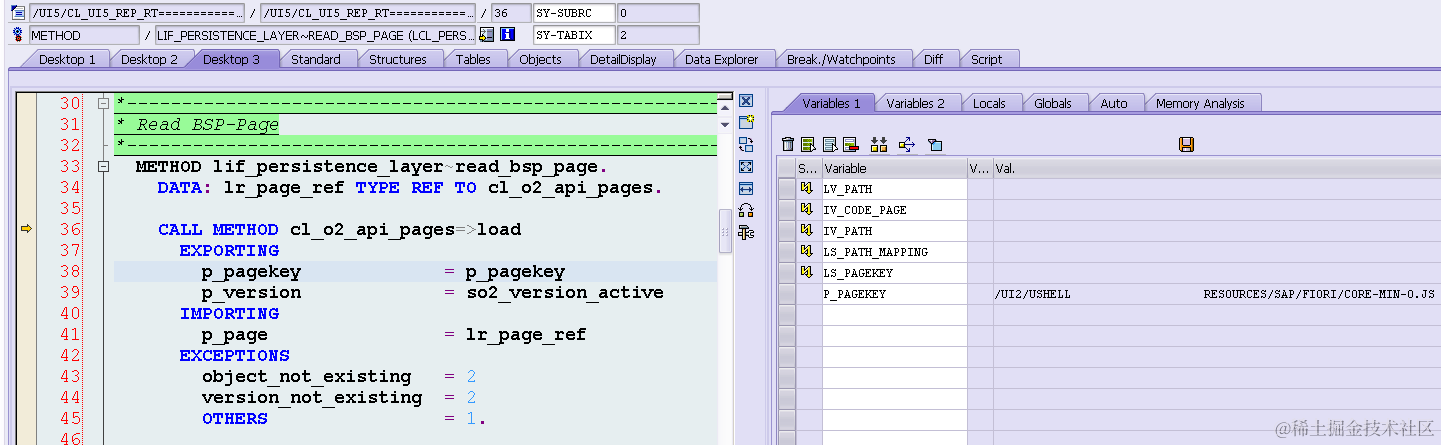
Task: Open the Script tab
Action: 986,60
